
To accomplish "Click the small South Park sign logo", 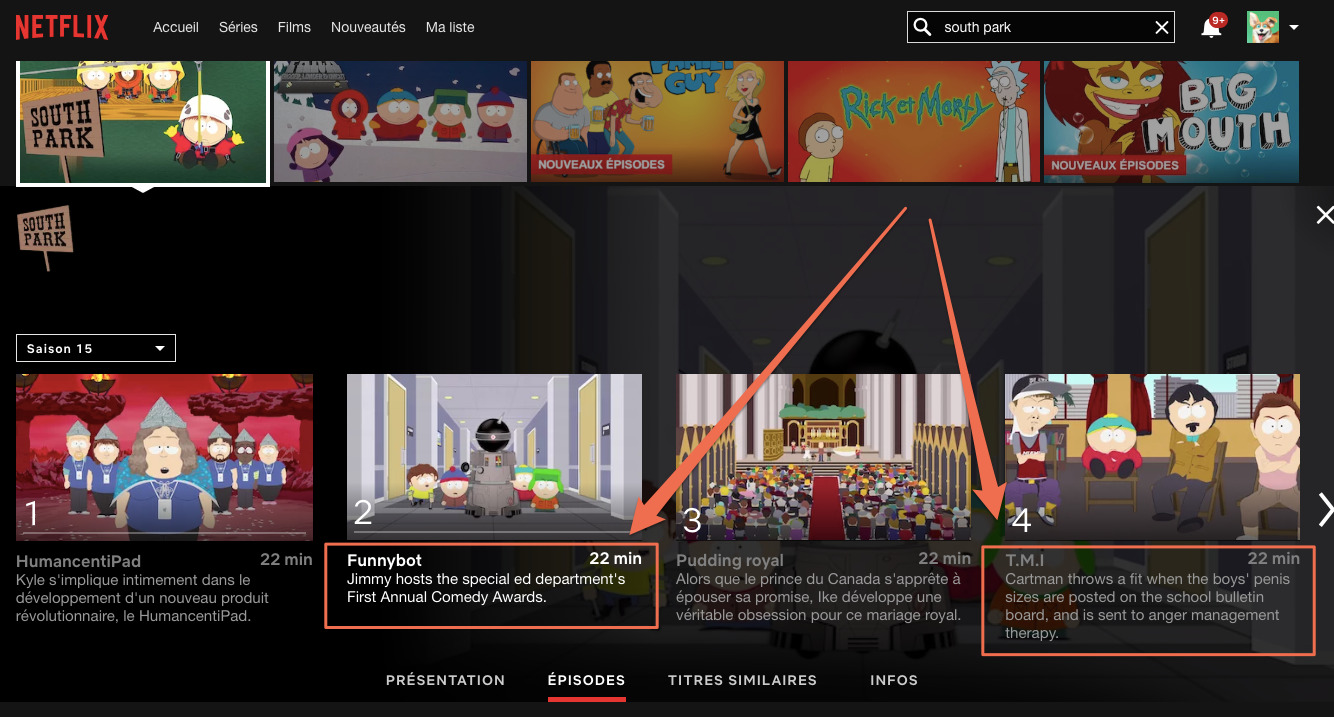I will pos(44,236).
